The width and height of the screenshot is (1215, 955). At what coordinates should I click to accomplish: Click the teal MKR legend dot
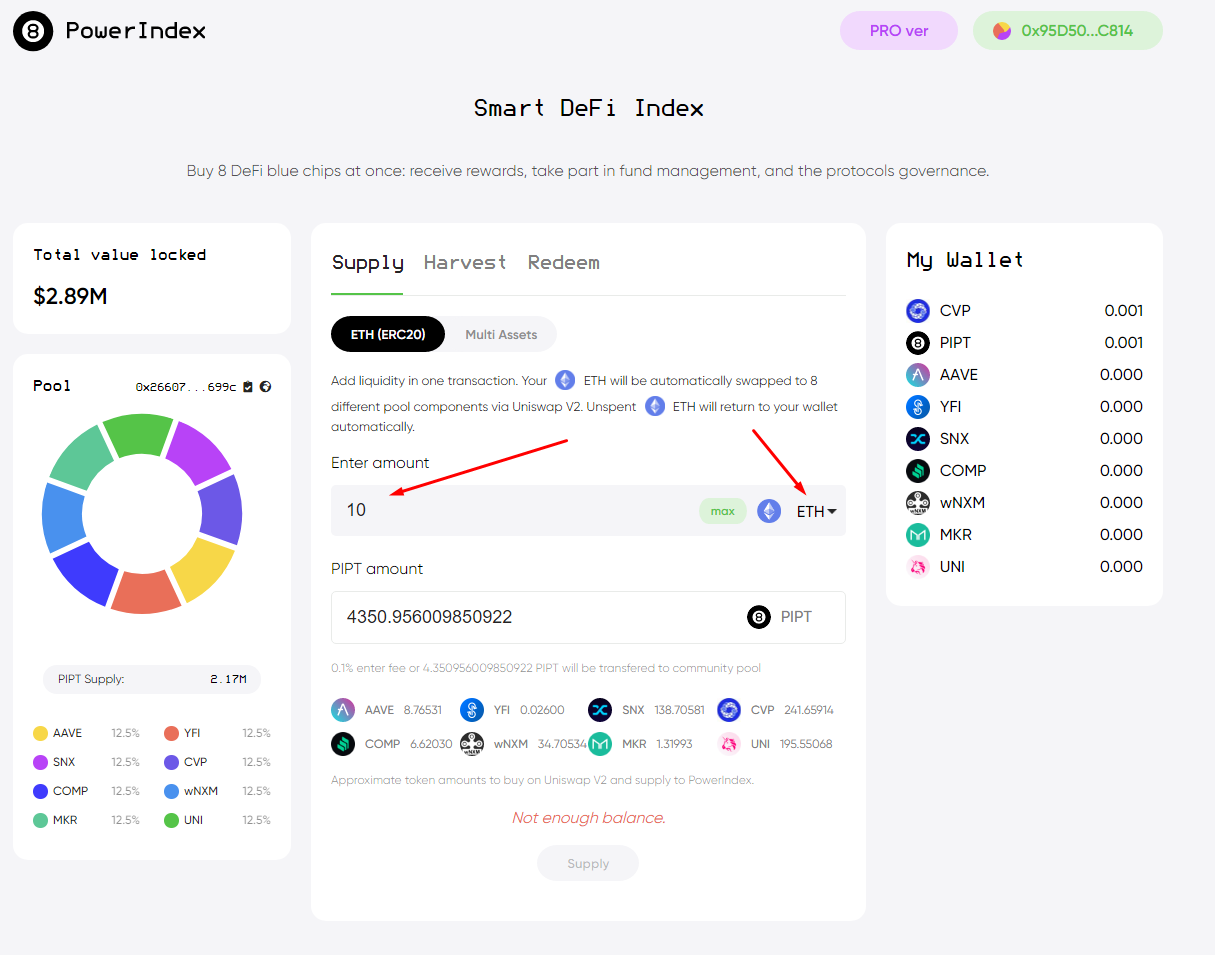click(x=41, y=820)
